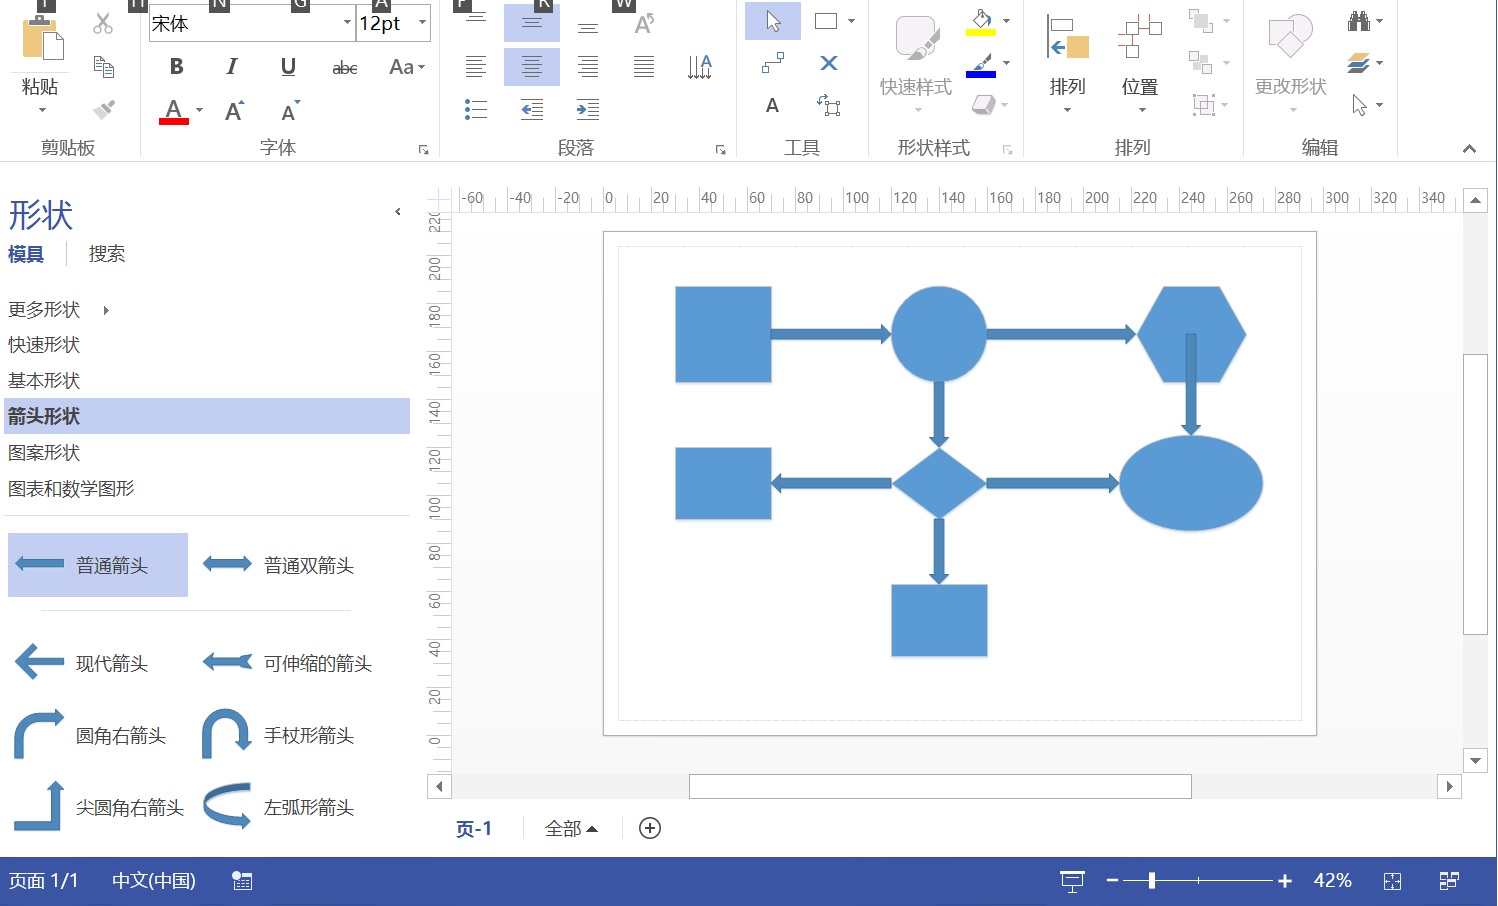
Task: Click the connection point X tool
Action: pos(829,63)
